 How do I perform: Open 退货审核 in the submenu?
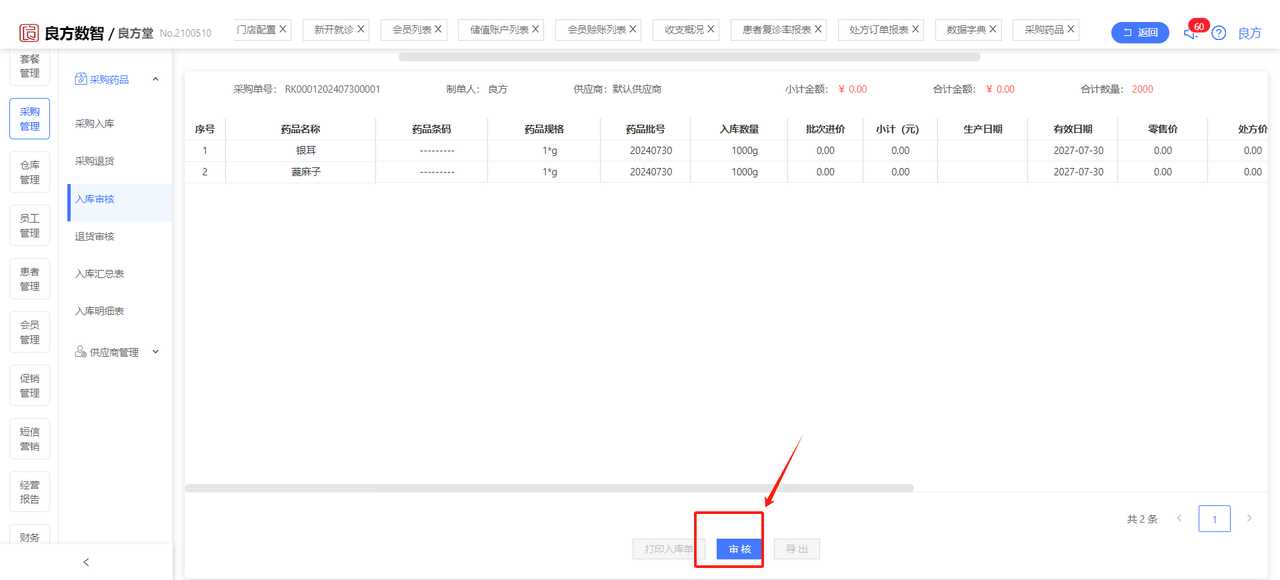click(95, 236)
